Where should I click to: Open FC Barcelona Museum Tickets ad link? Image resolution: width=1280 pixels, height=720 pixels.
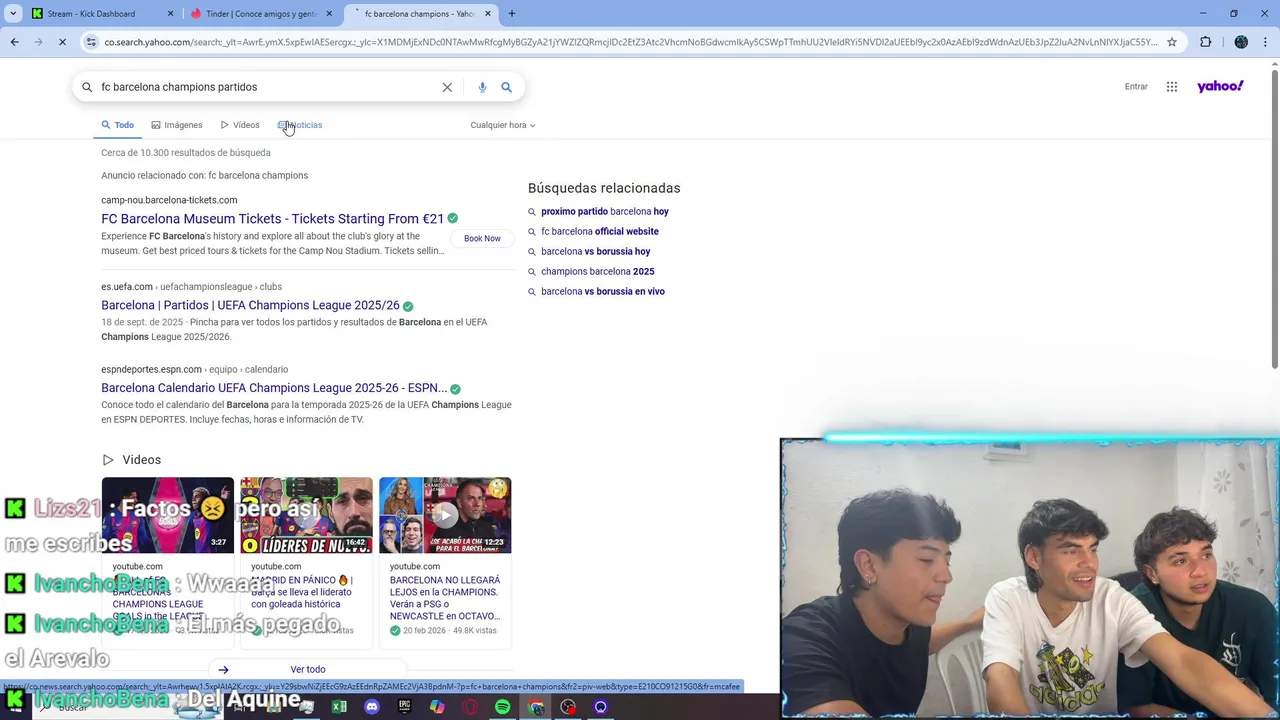272,218
